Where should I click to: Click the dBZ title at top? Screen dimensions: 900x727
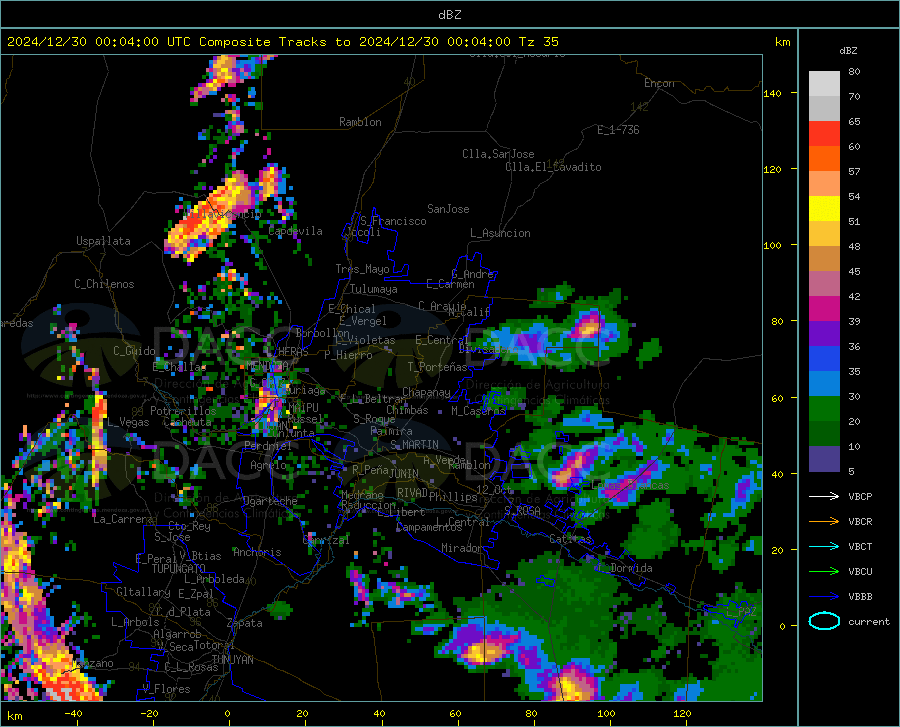(449, 15)
